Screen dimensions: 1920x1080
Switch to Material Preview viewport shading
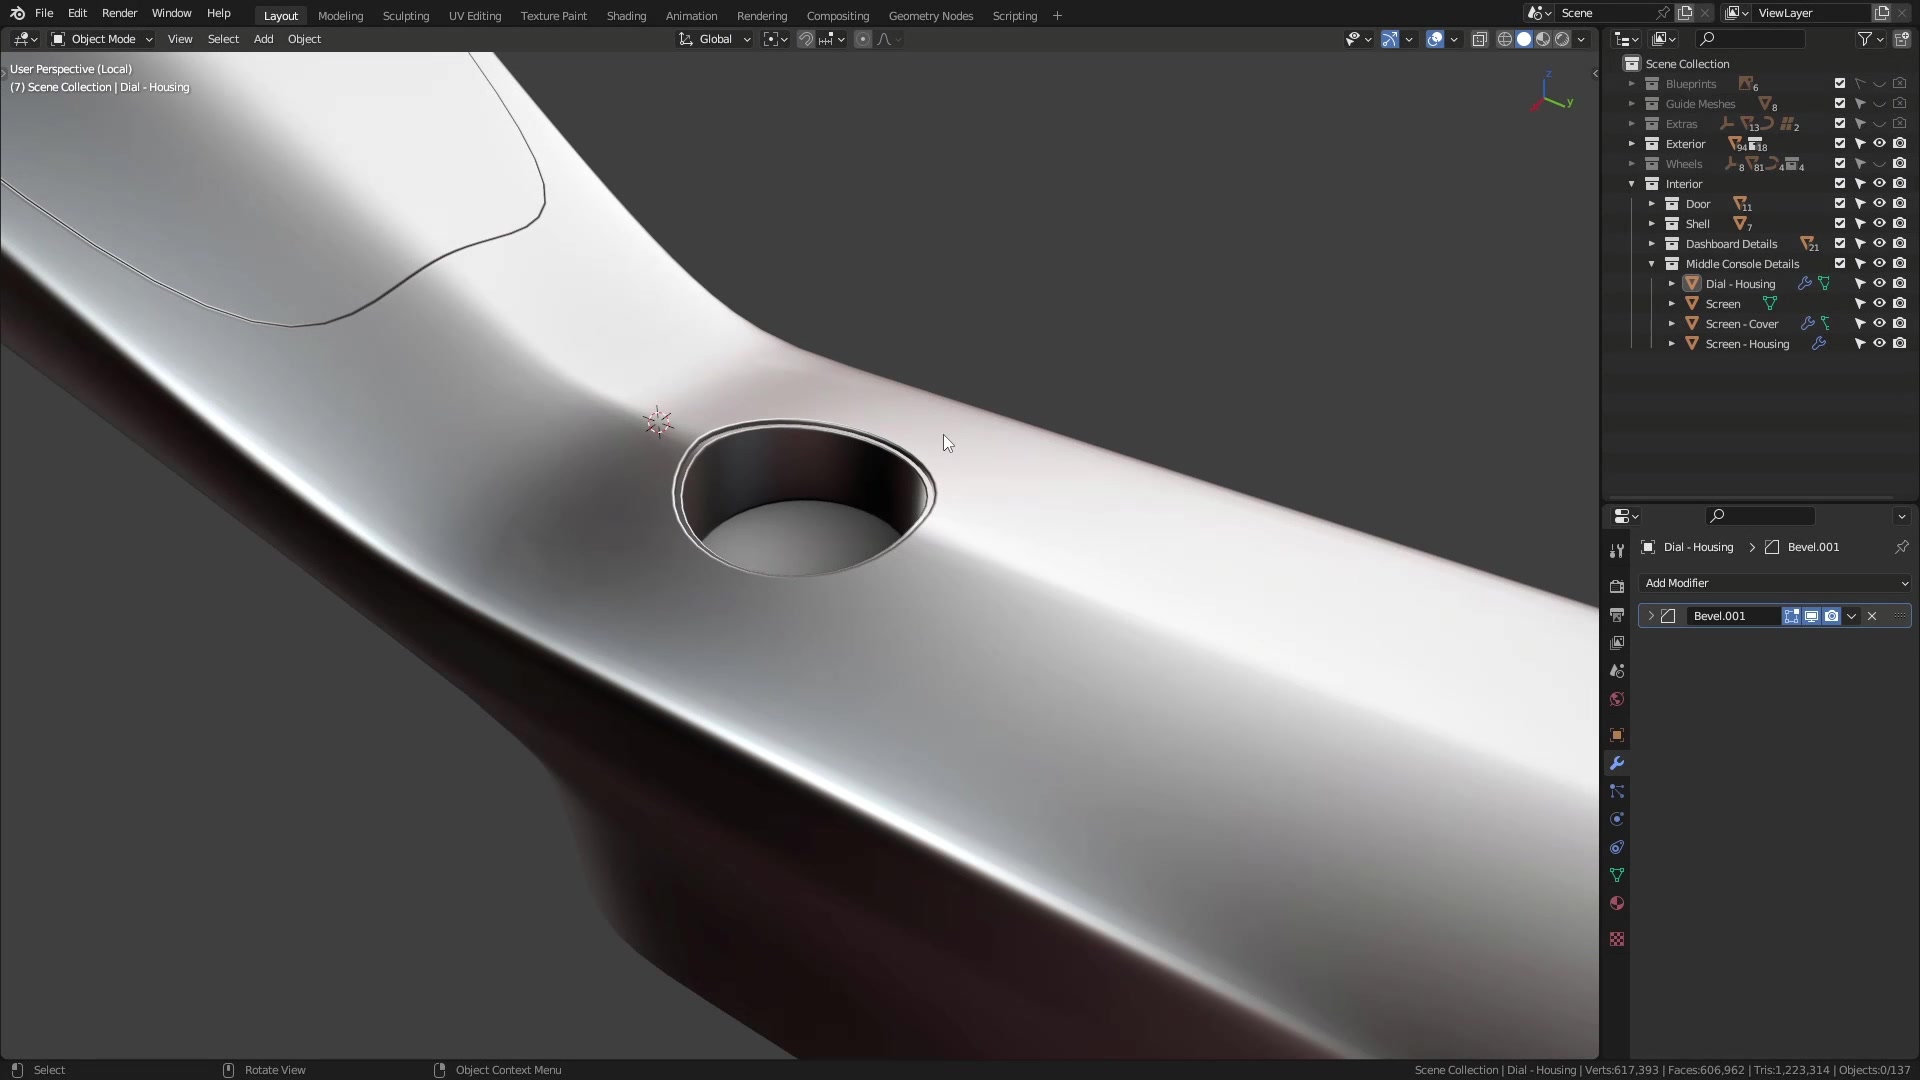tap(1543, 39)
